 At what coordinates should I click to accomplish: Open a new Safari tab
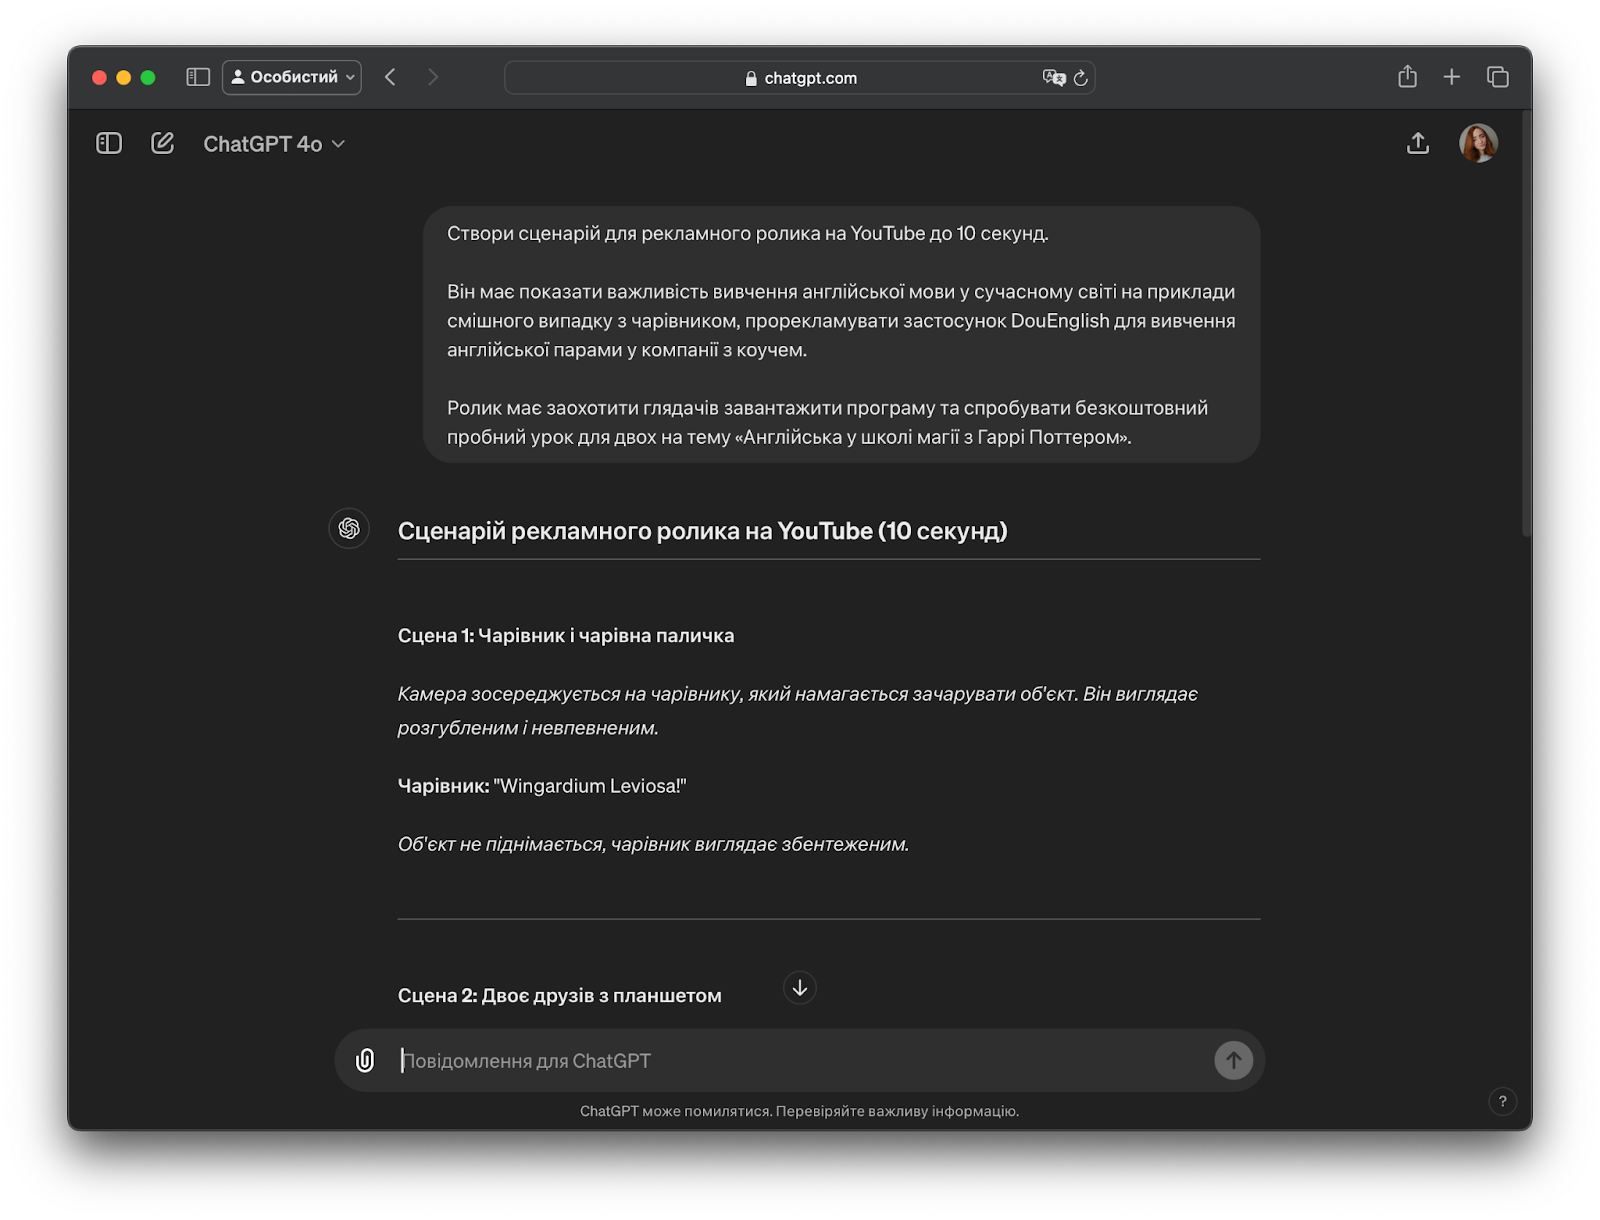[x=1452, y=77]
